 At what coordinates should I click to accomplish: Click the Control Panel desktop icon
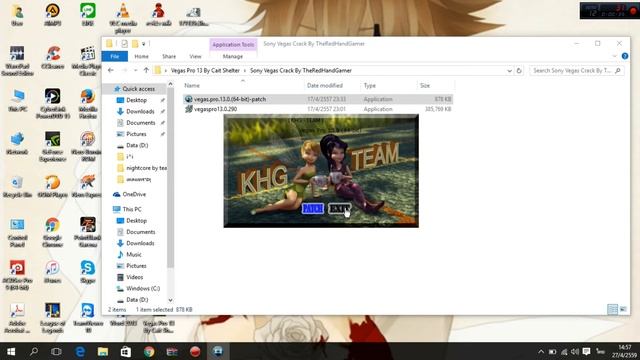click(17, 232)
